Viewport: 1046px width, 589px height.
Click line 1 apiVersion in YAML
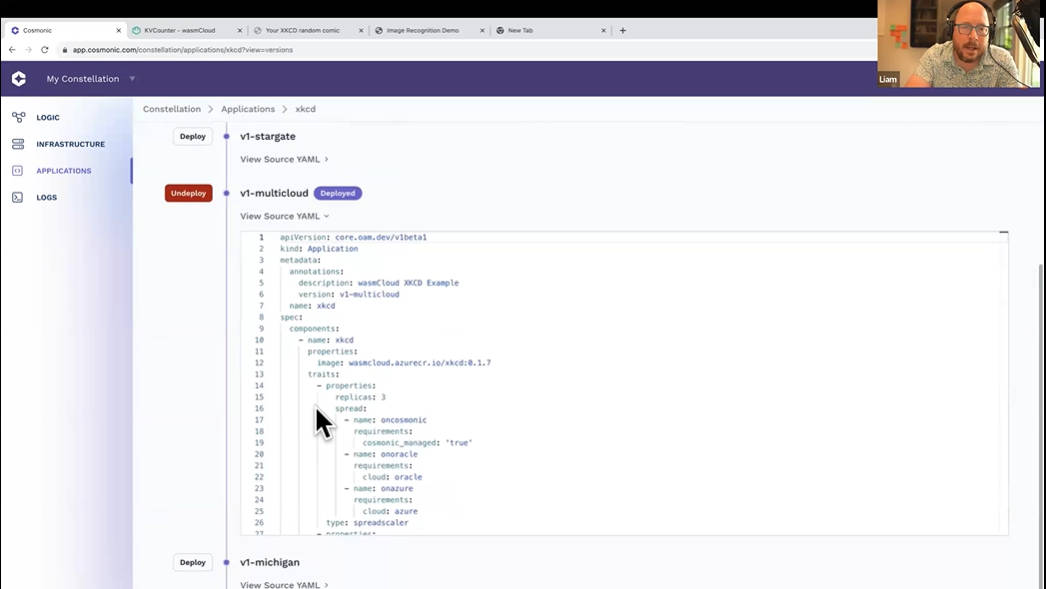[353, 237]
